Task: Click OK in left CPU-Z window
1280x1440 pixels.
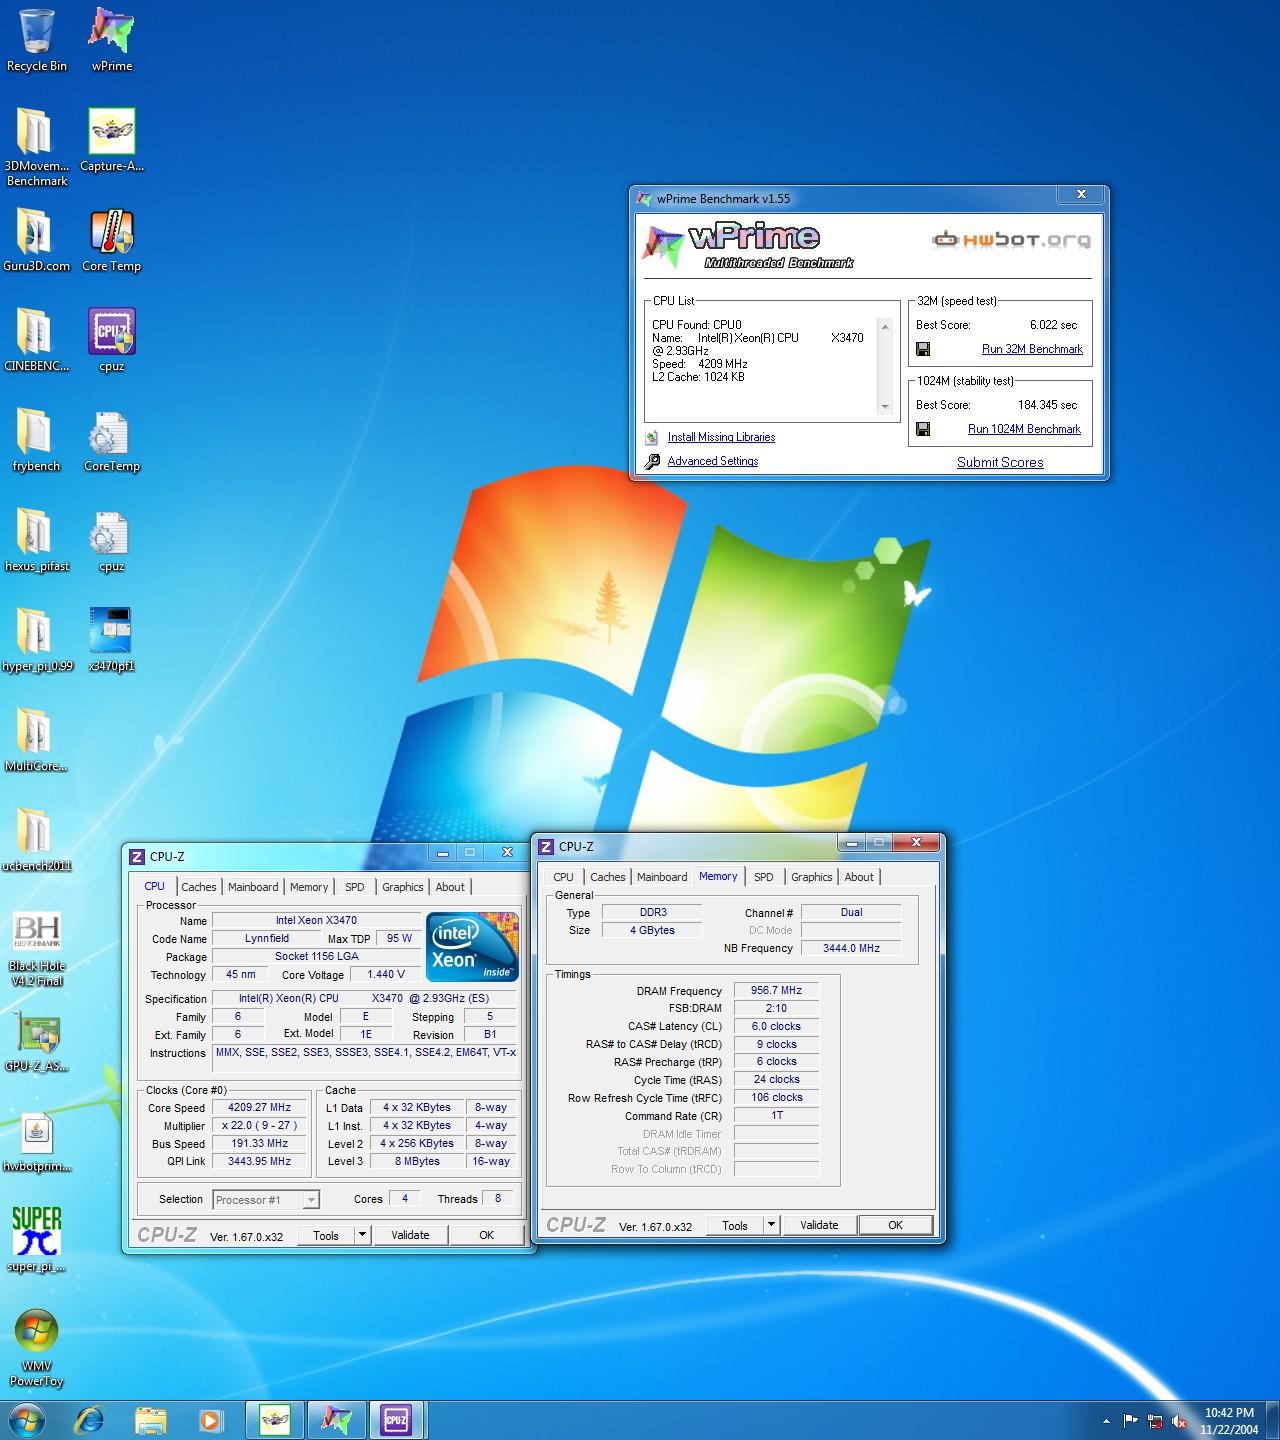Action: [486, 1235]
